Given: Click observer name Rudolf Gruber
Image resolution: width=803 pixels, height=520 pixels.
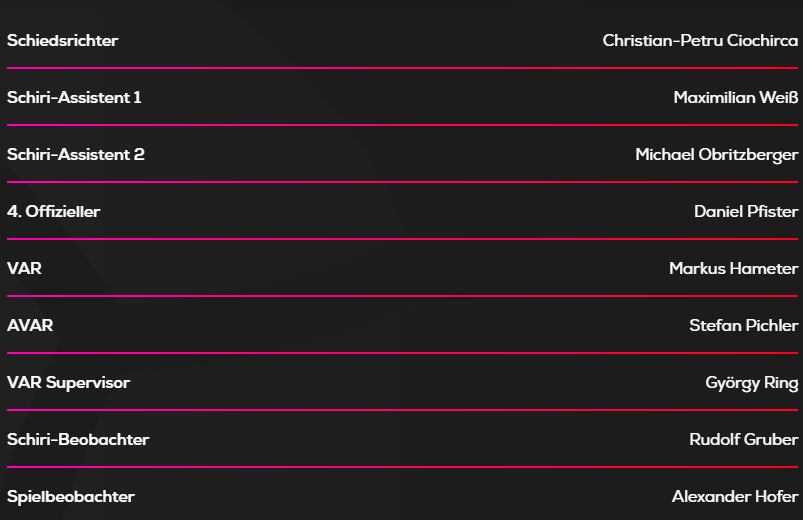Looking at the screenshot, I should point(744,440).
